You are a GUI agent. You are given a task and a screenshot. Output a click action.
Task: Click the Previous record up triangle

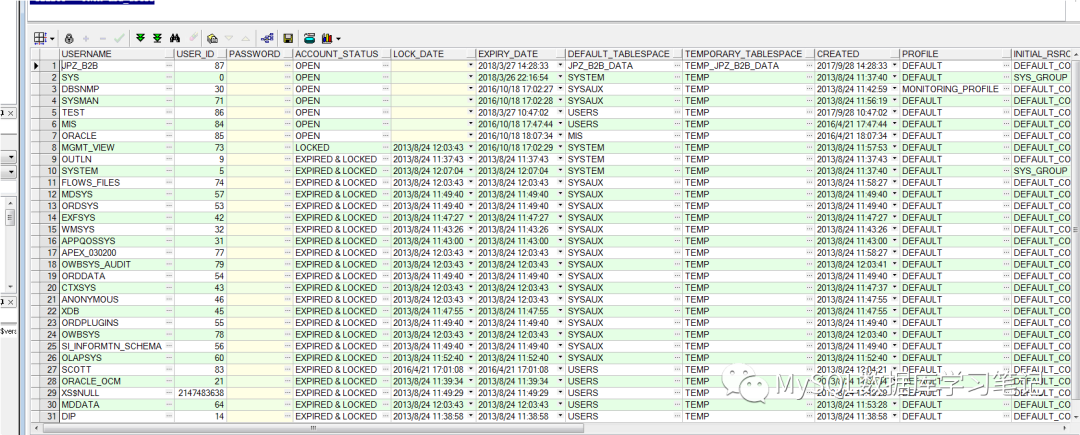tap(246, 39)
